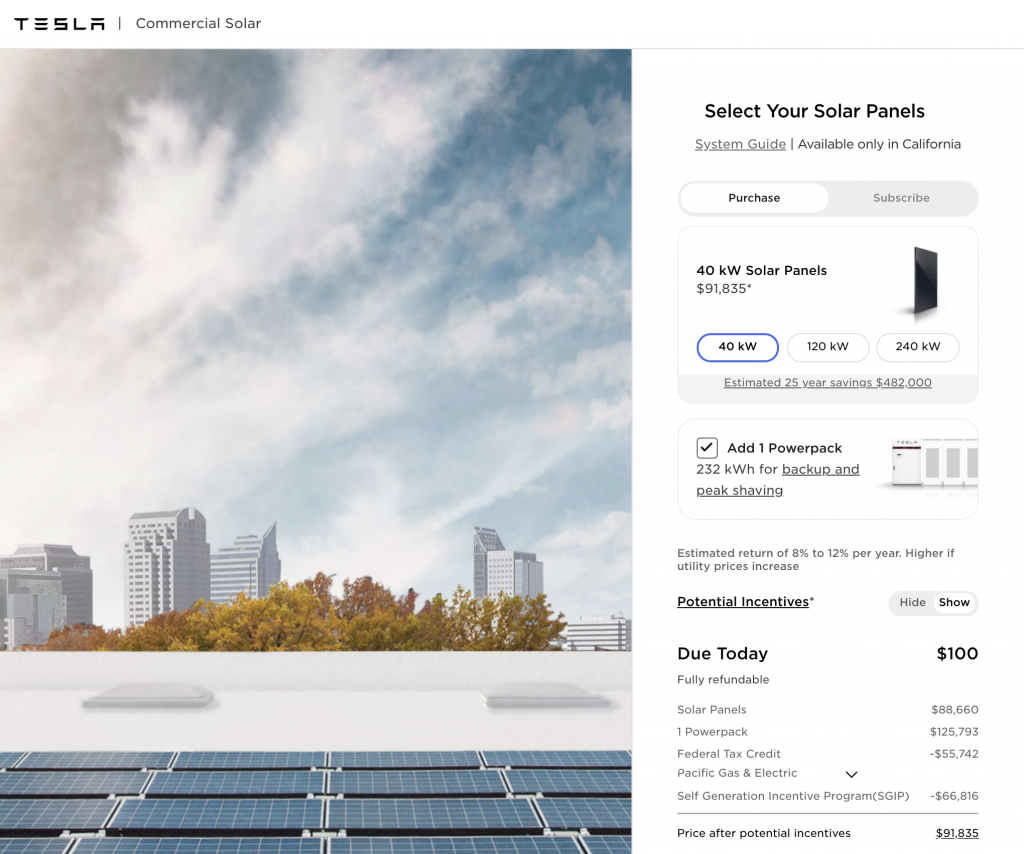Image resolution: width=1024 pixels, height=854 pixels.
Task: Click the Solar Panels $88,660 value
Action: tap(955, 710)
